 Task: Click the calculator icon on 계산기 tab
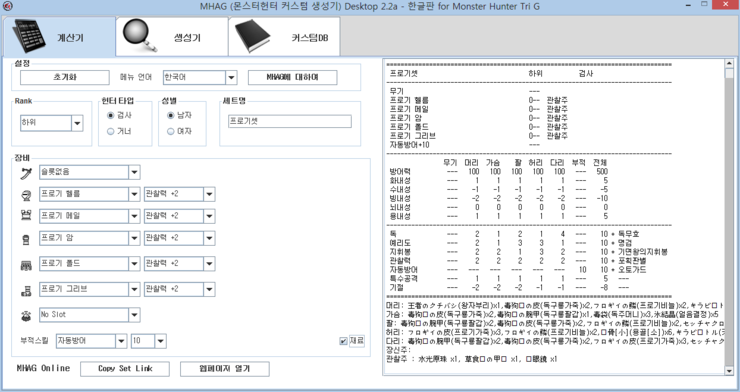click(x=28, y=36)
